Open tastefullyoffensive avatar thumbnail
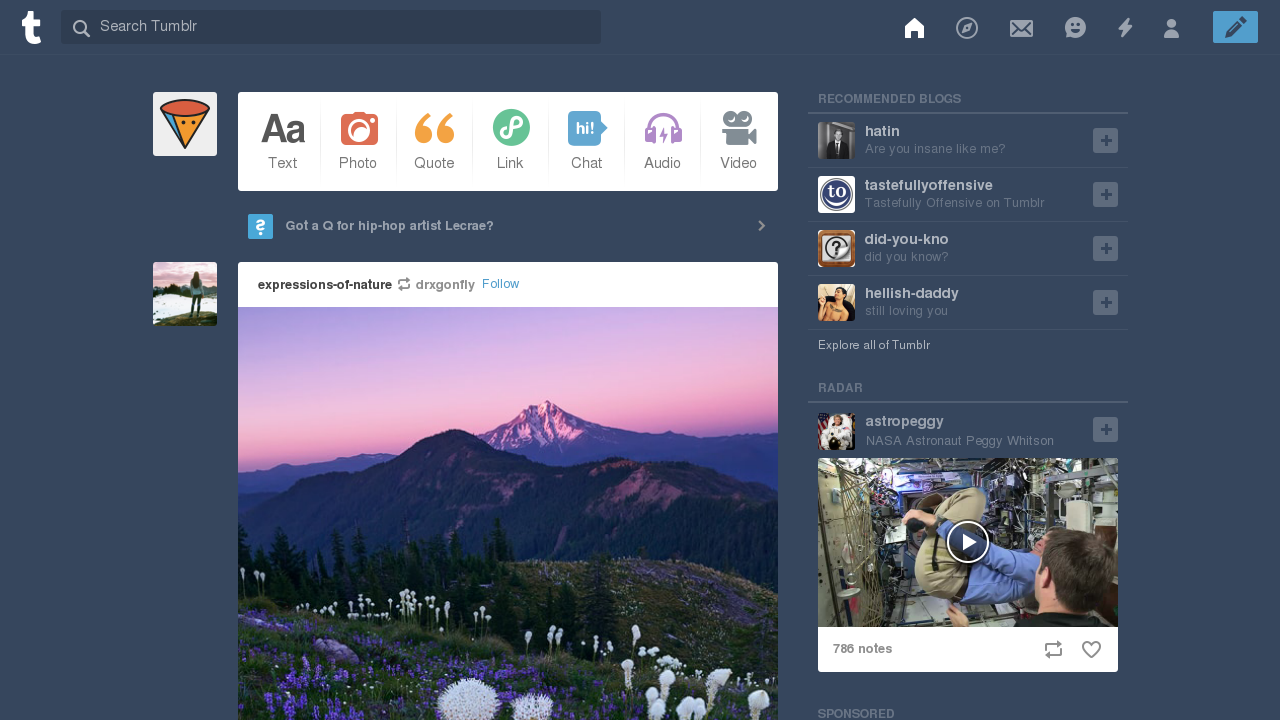 coord(836,195)
